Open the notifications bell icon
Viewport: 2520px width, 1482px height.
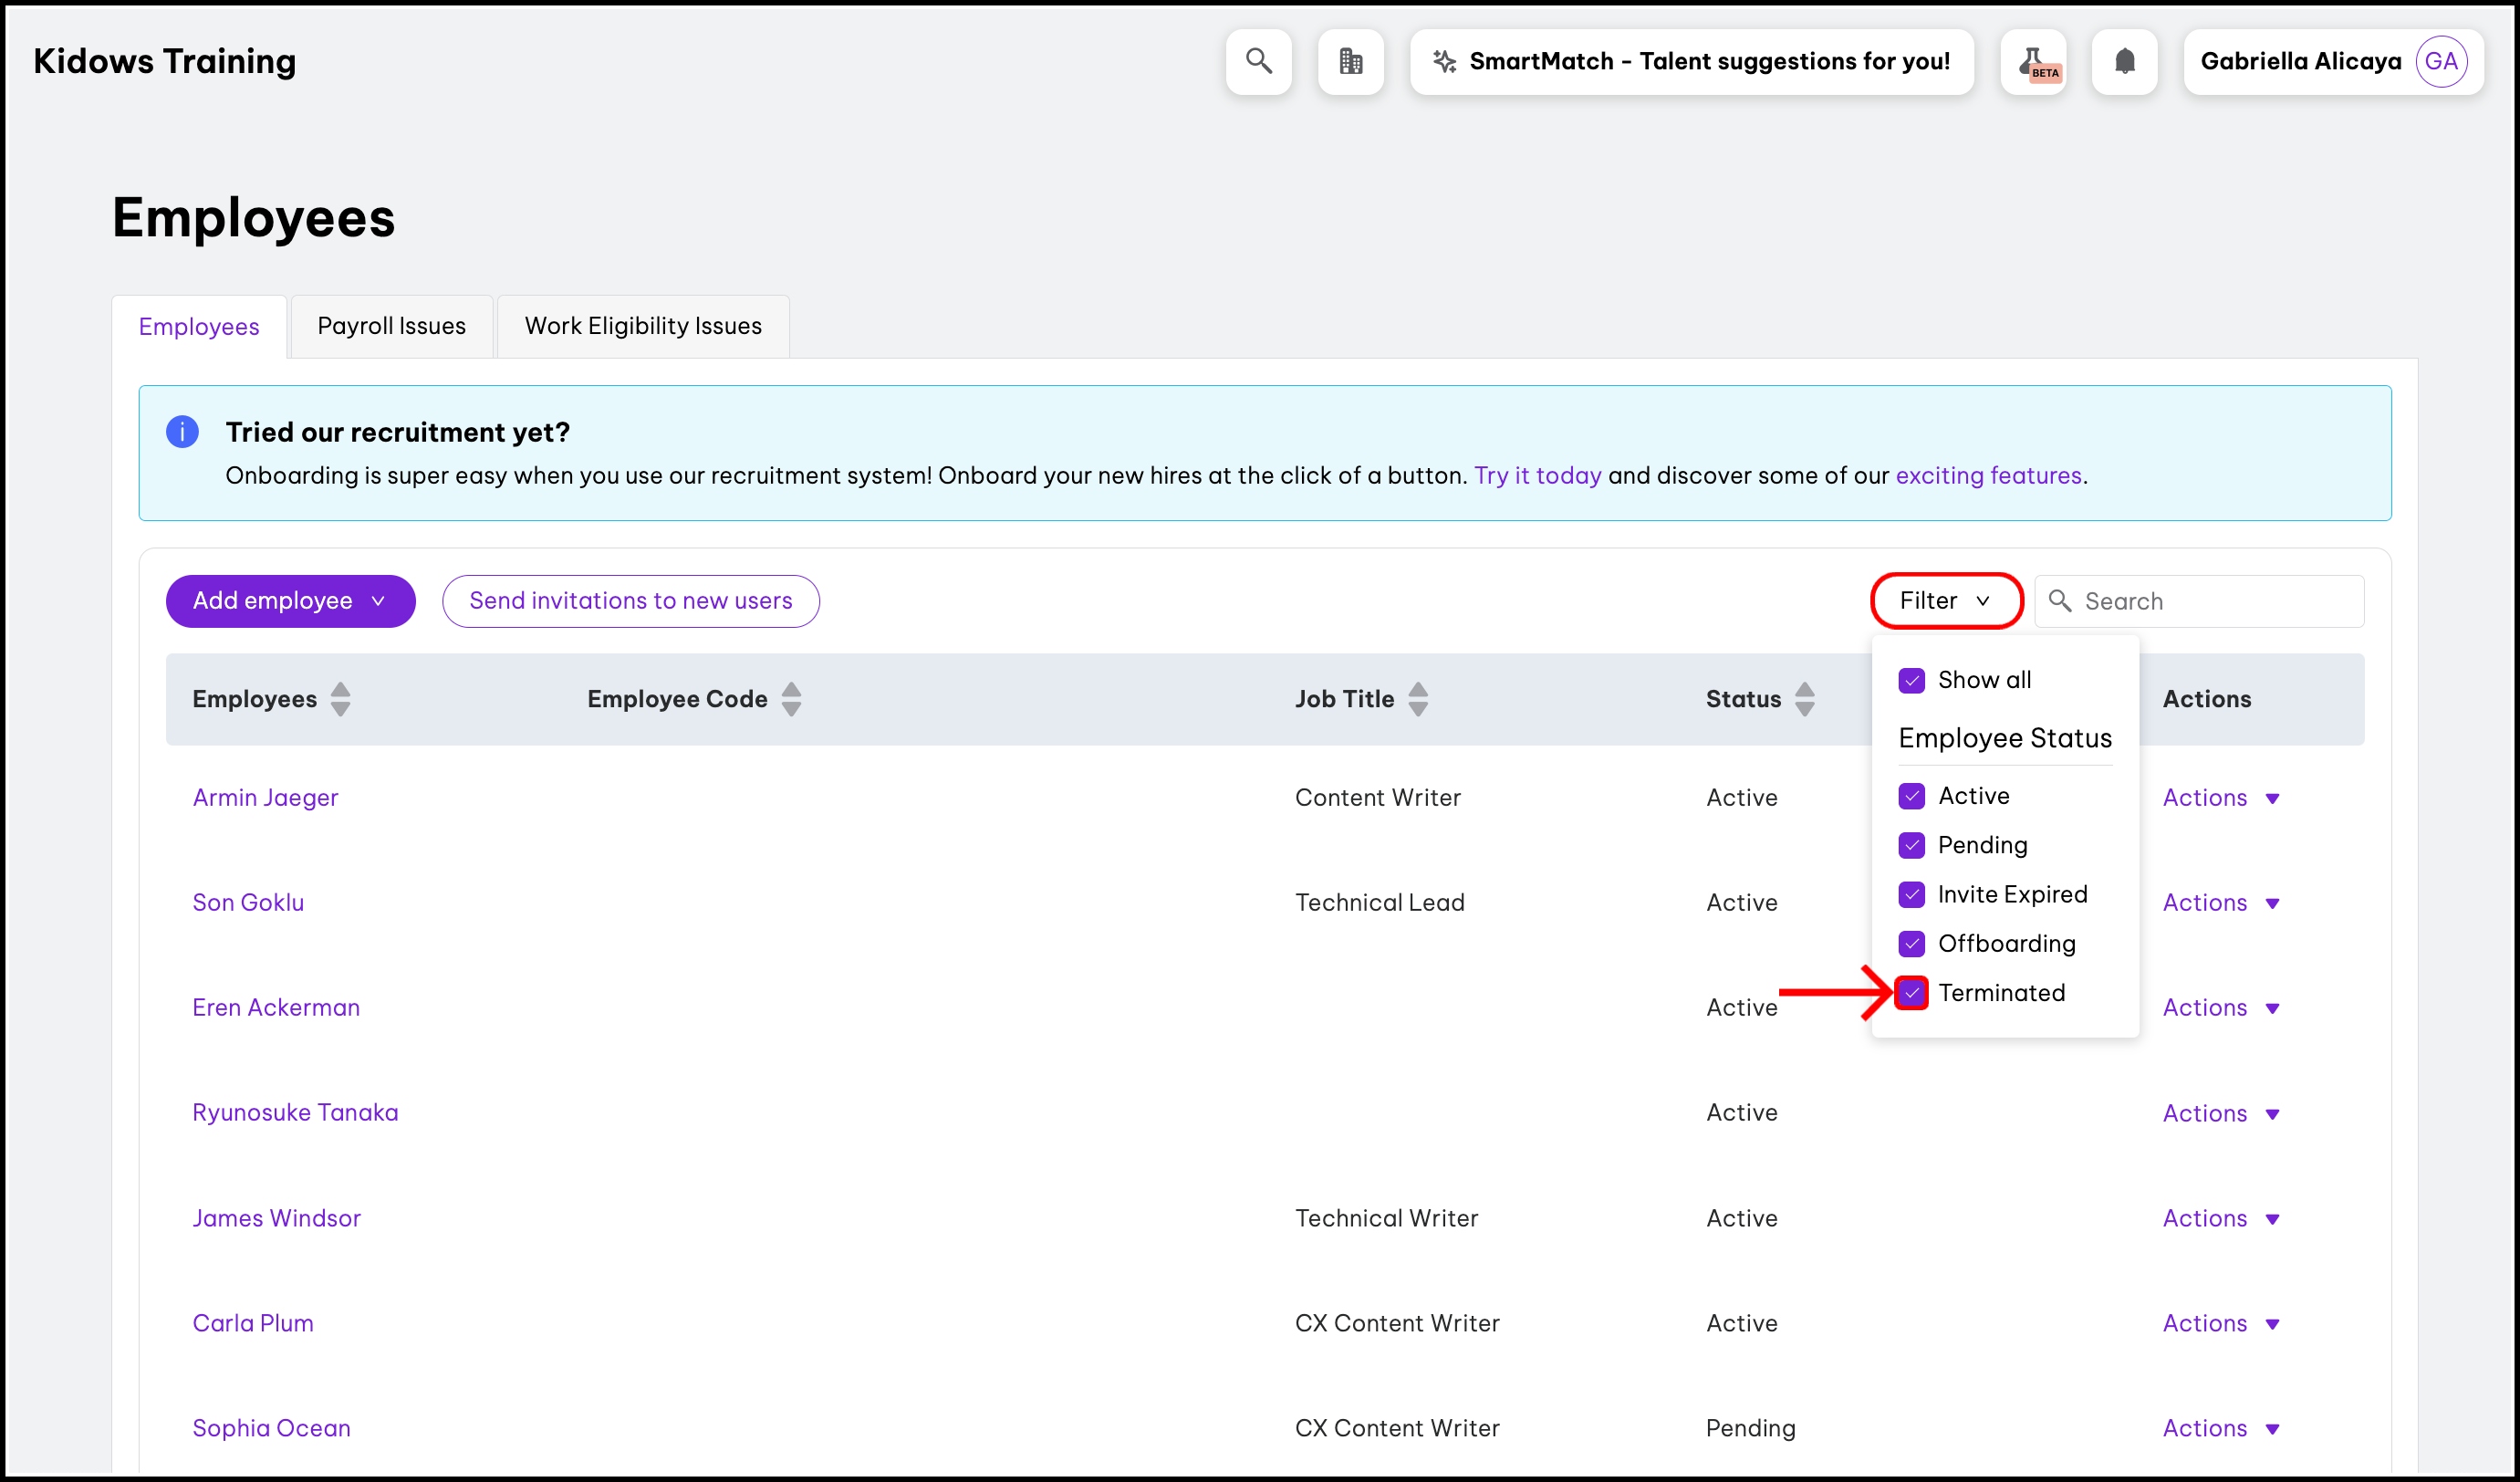pyautogui.click(x=2124, y=62)
